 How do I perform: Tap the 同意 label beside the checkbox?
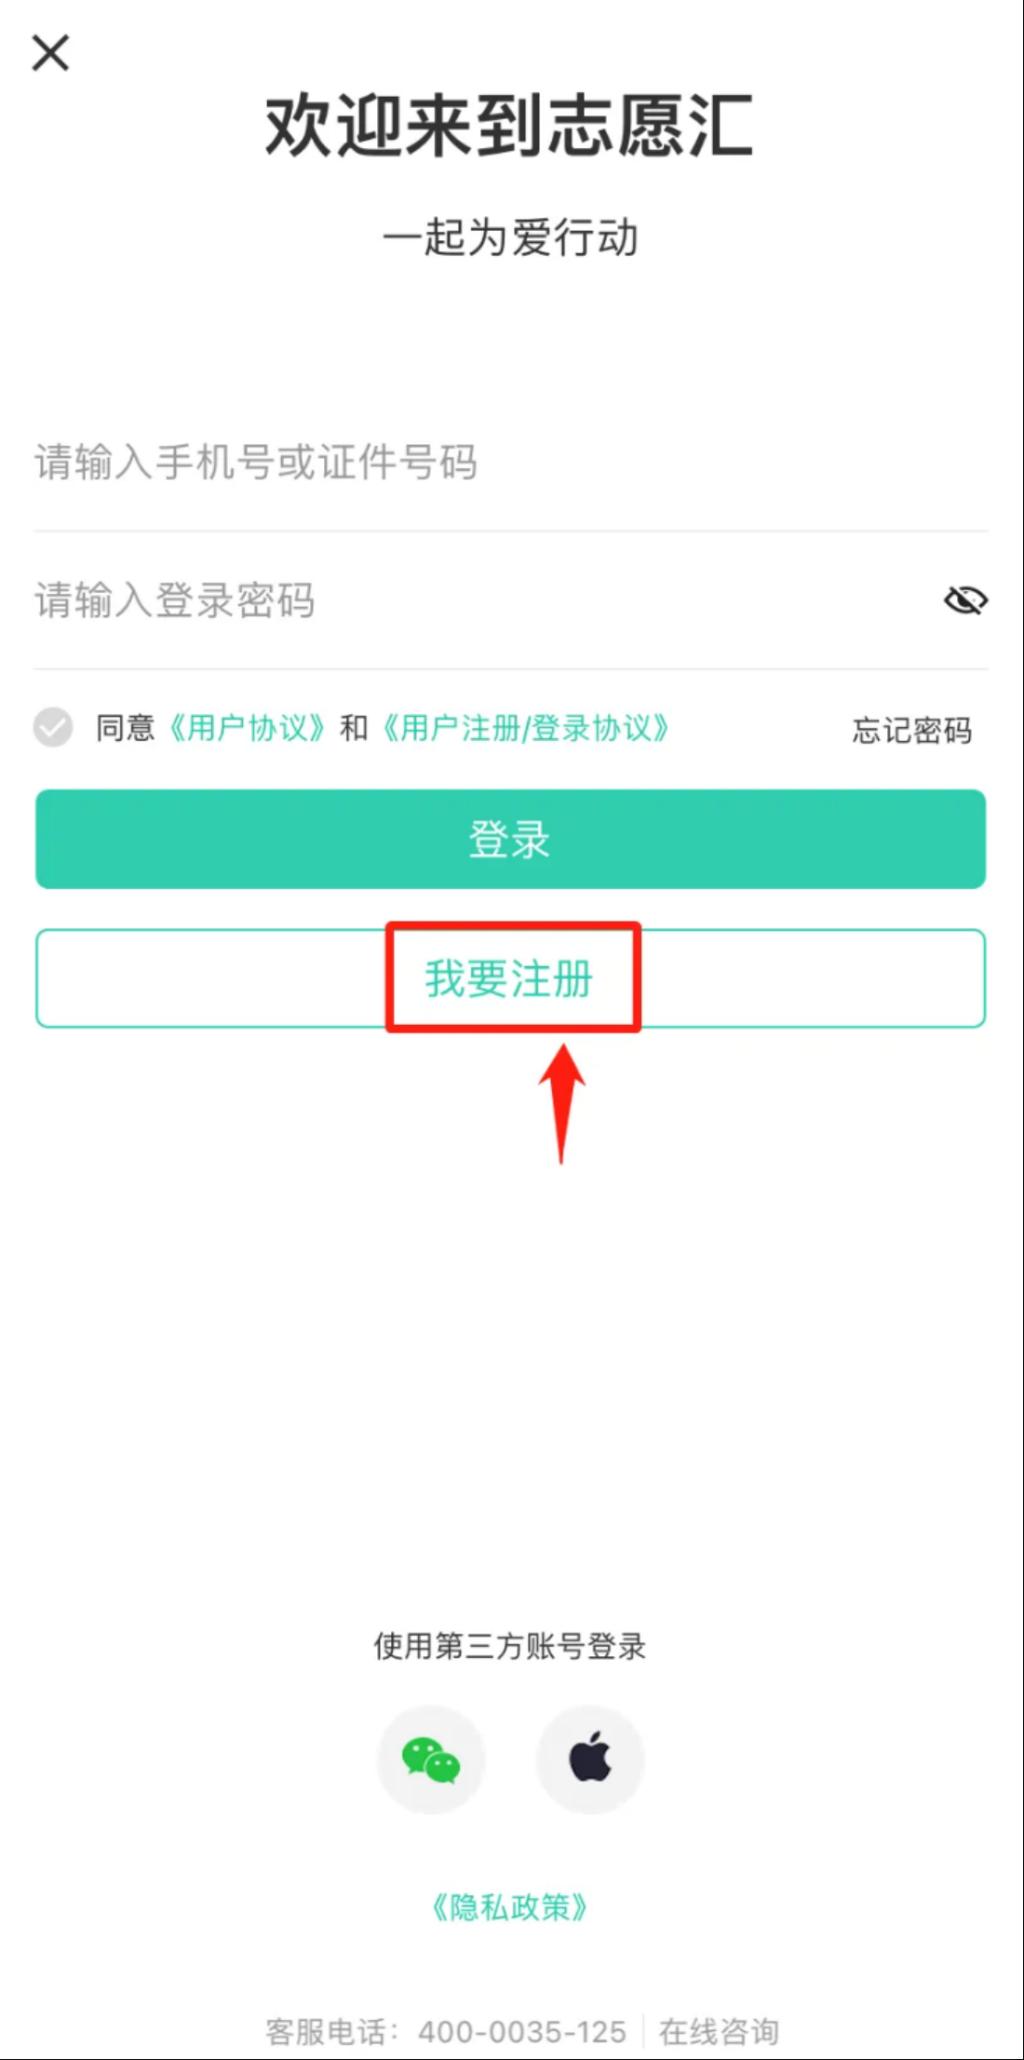125,728
